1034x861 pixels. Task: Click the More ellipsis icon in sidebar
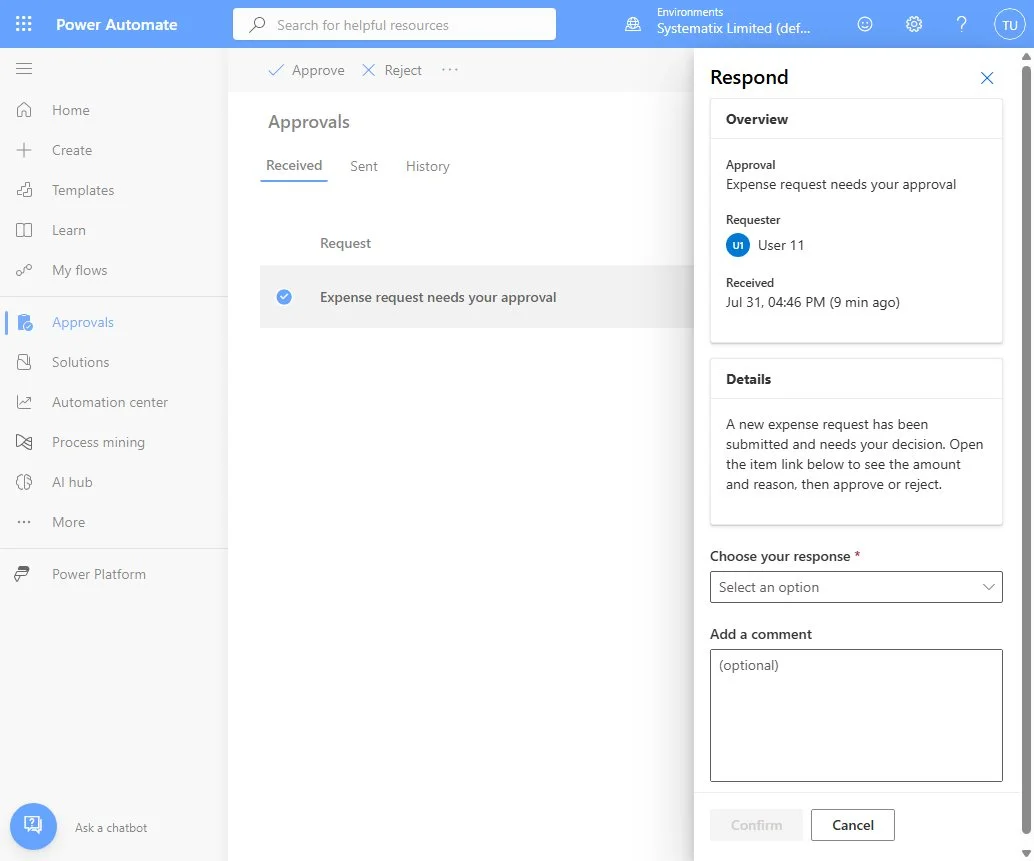pos(24,522)
